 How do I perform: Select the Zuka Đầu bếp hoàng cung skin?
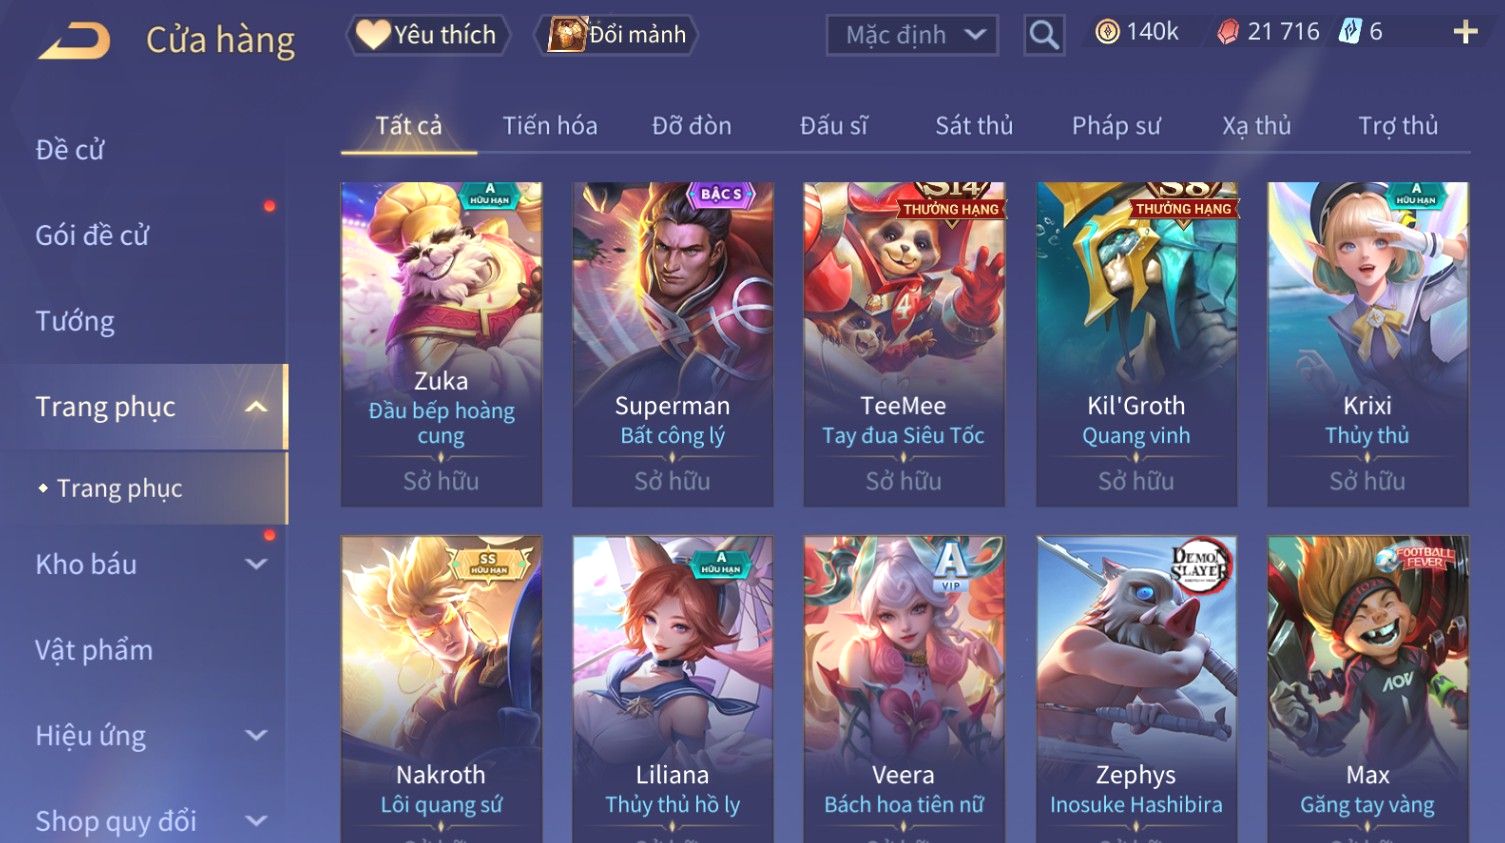tap(441, 344)
